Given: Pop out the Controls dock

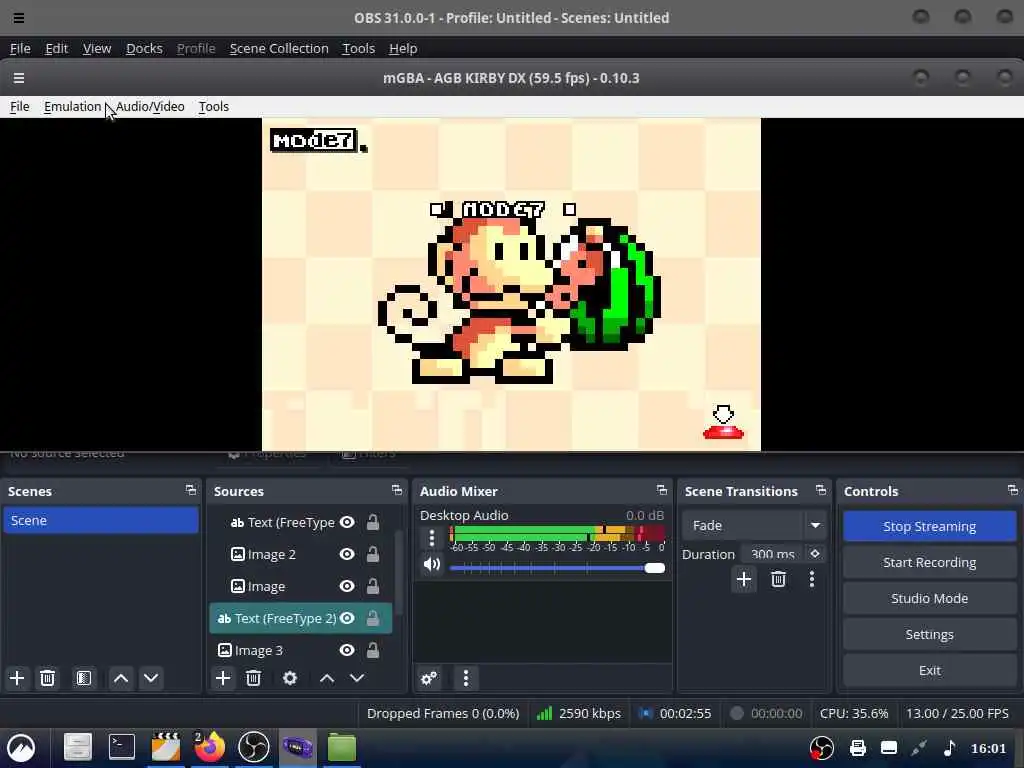Looking at the screenshot, I should point(1012,490).
